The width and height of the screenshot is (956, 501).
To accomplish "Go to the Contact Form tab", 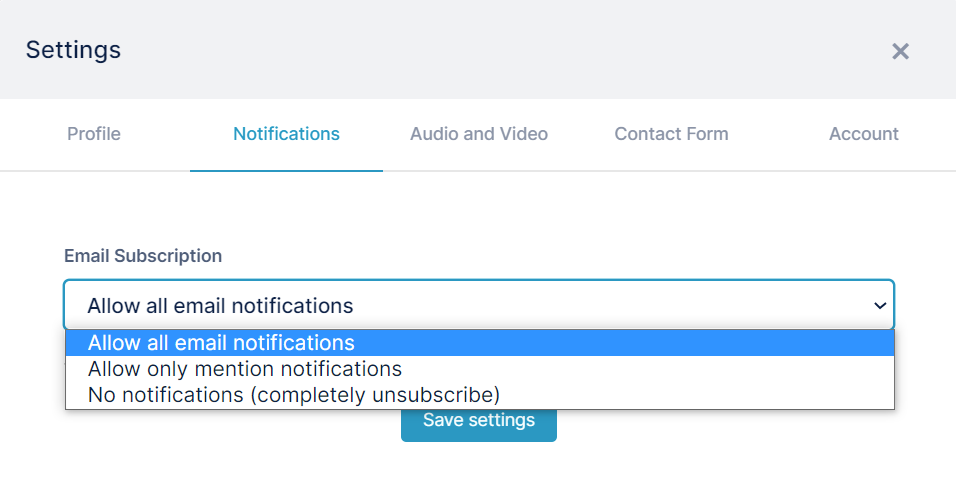I will click(x=671, y=134).
